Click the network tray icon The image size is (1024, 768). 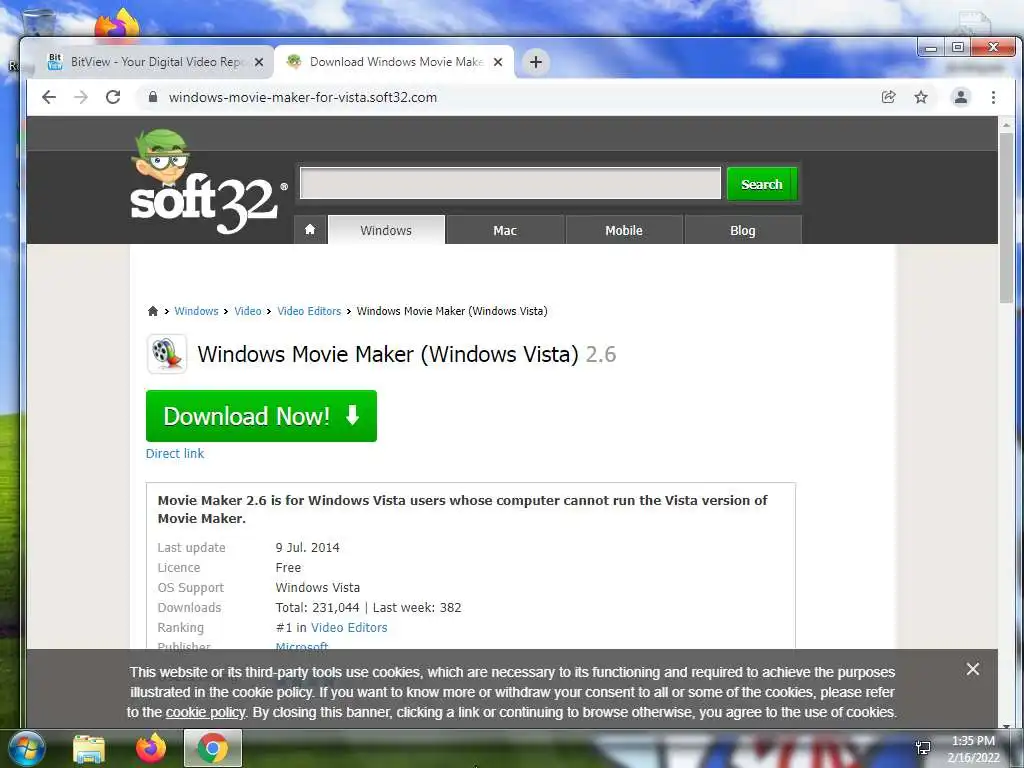(x=923, y=748)
